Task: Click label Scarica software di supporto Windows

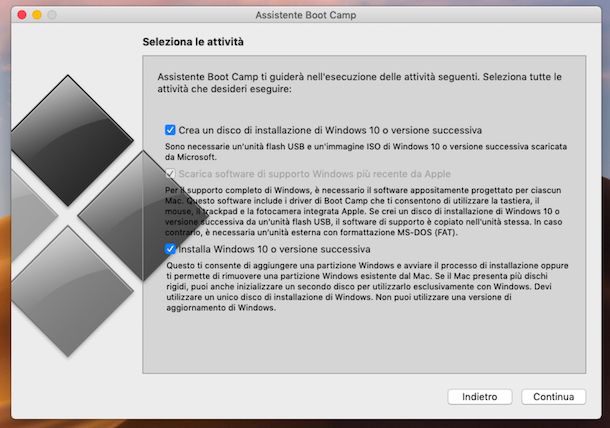Action: pos(314,174)
